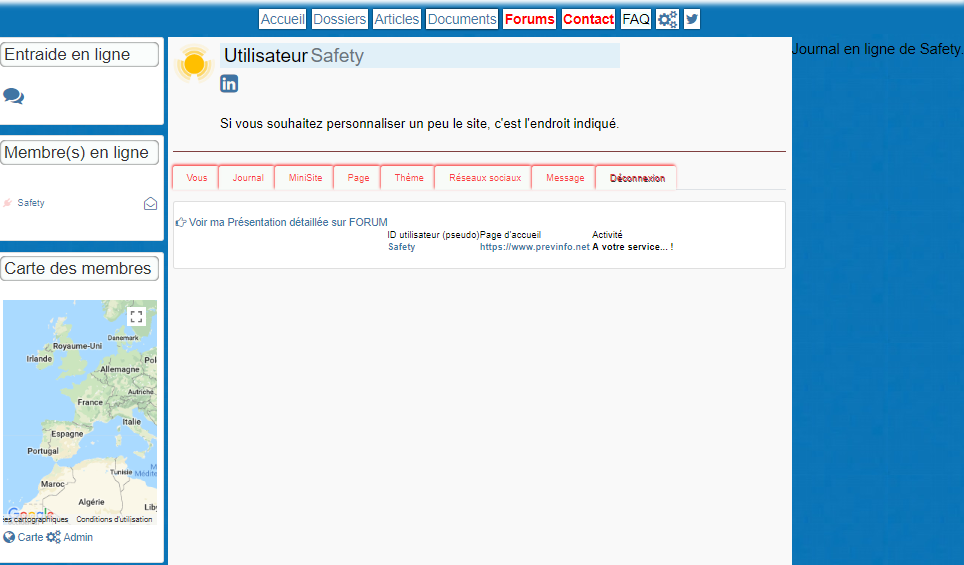Click the Carte des membres panel heading
The width and height of the screenshot is (964, 565).
(79, 268)
